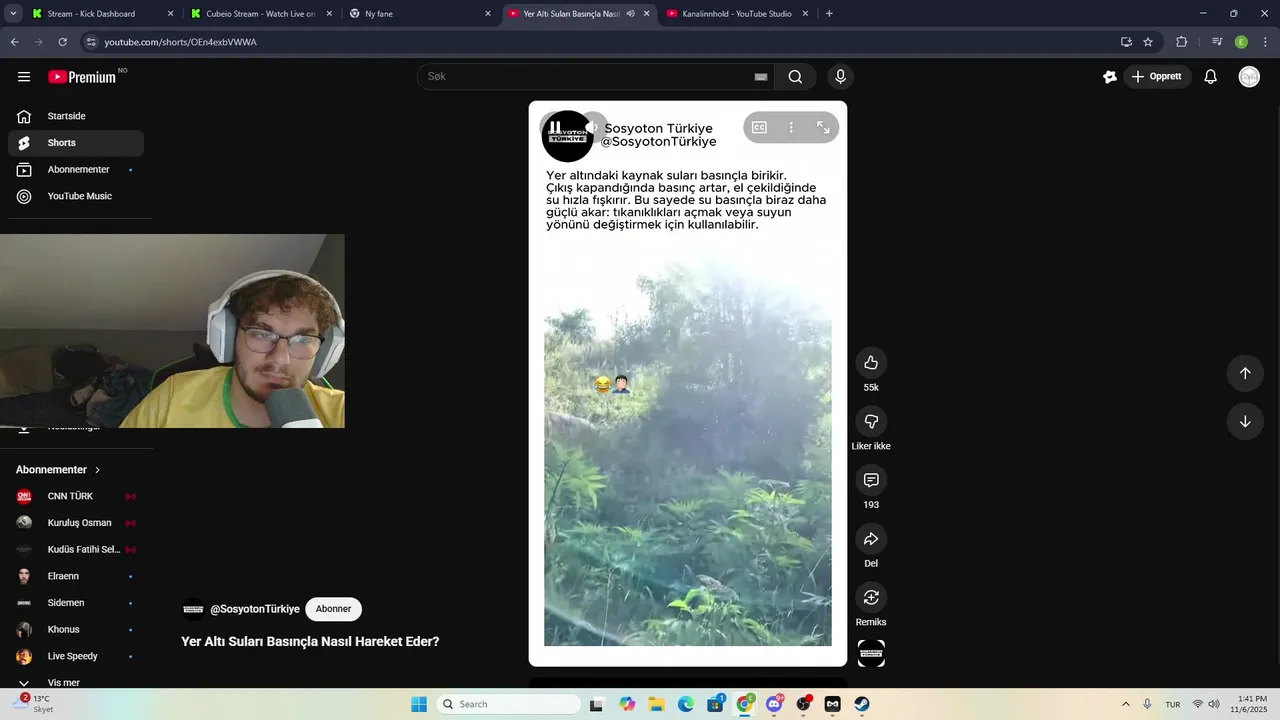Open a new browser tab with plus
1280x720 pixels.
coord(829,14)
